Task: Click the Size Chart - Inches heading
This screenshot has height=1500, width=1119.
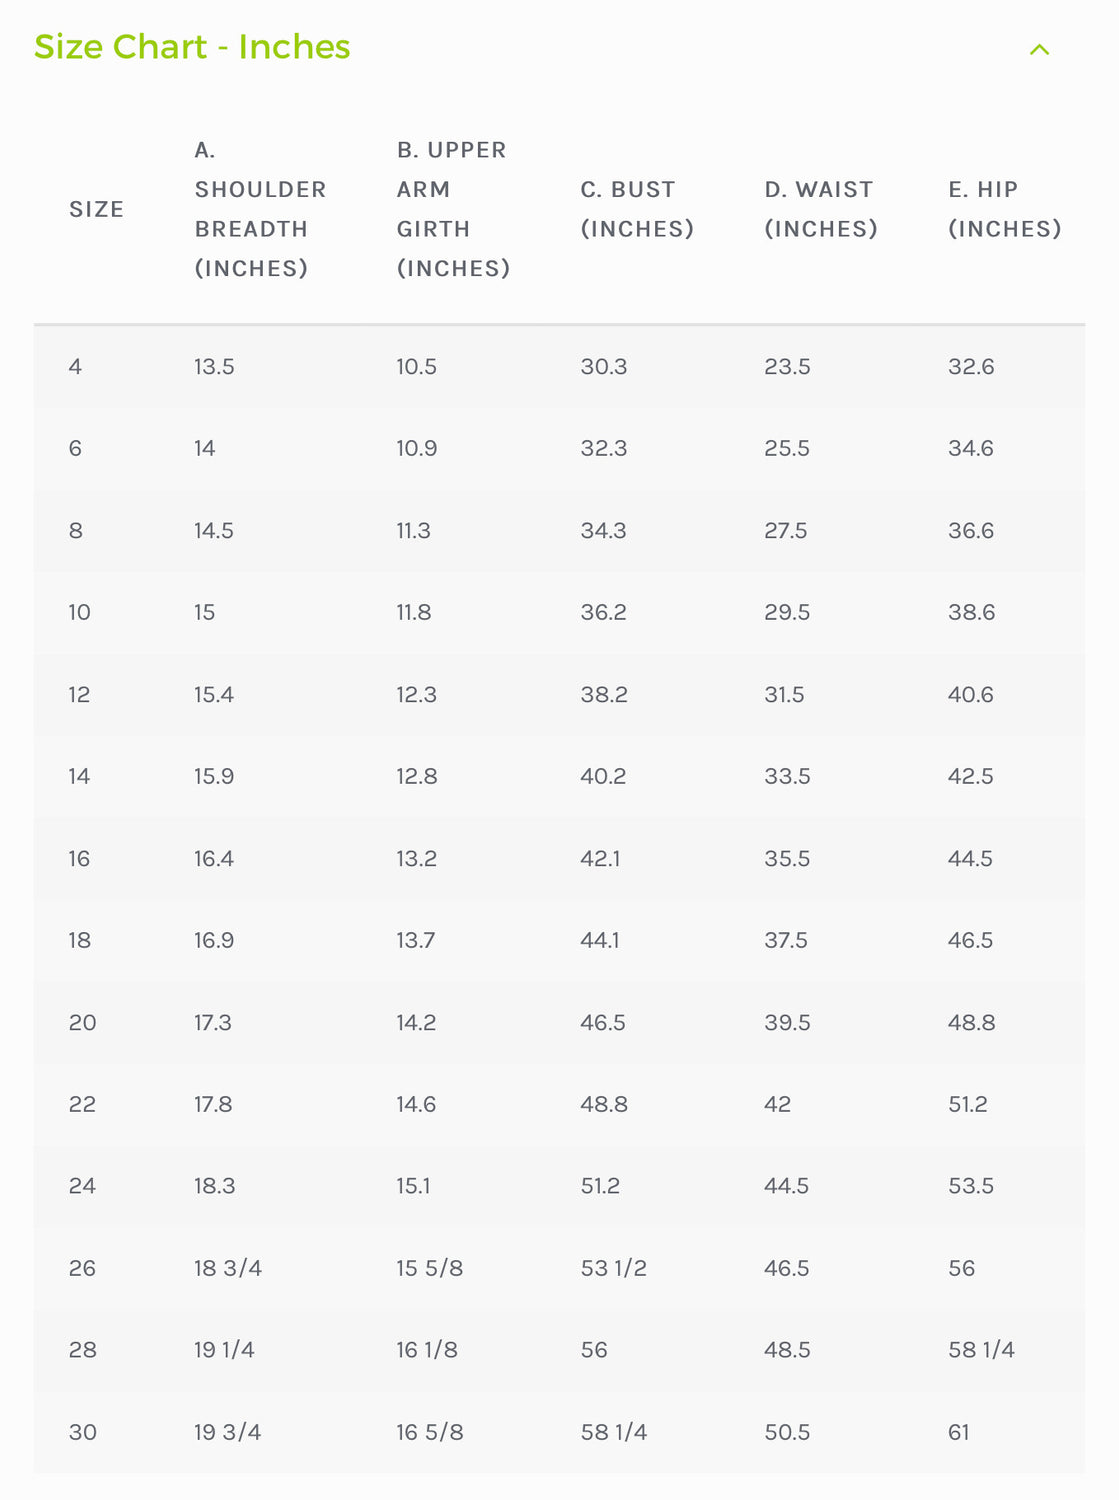Action: 192,46
